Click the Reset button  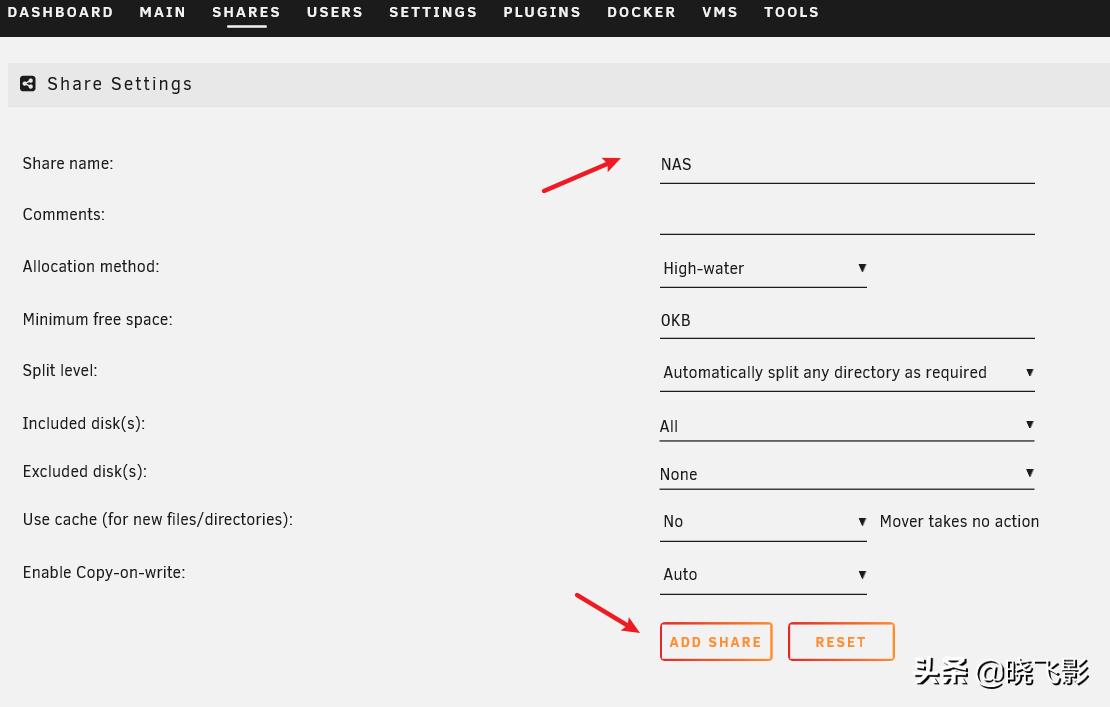[840, 642]
